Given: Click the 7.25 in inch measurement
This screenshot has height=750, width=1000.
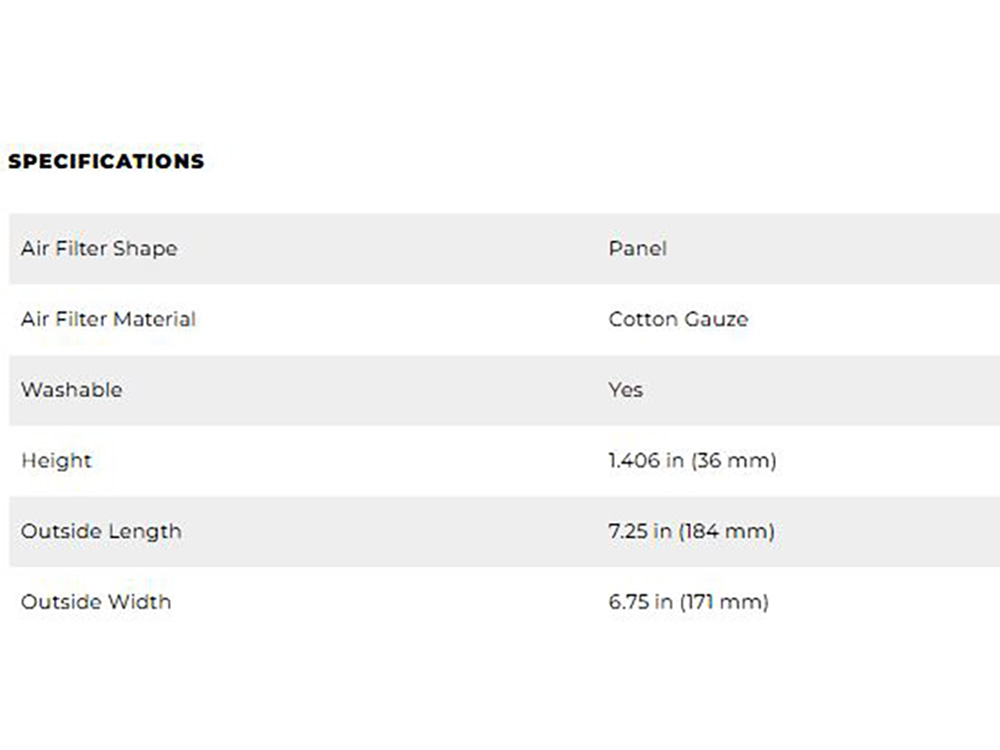Looking at the screenshot, I should click(x=639, y=532).
